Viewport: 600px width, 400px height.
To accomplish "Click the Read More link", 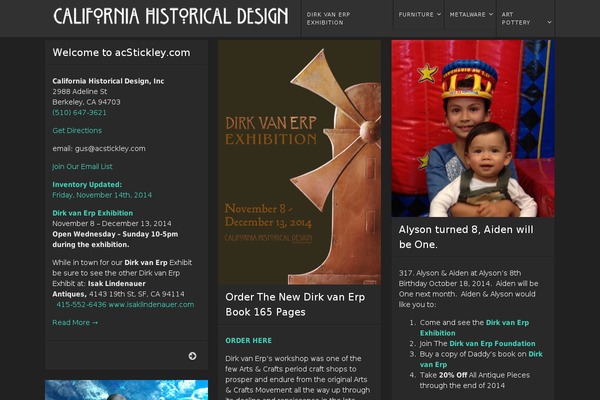I will point(75,323).
